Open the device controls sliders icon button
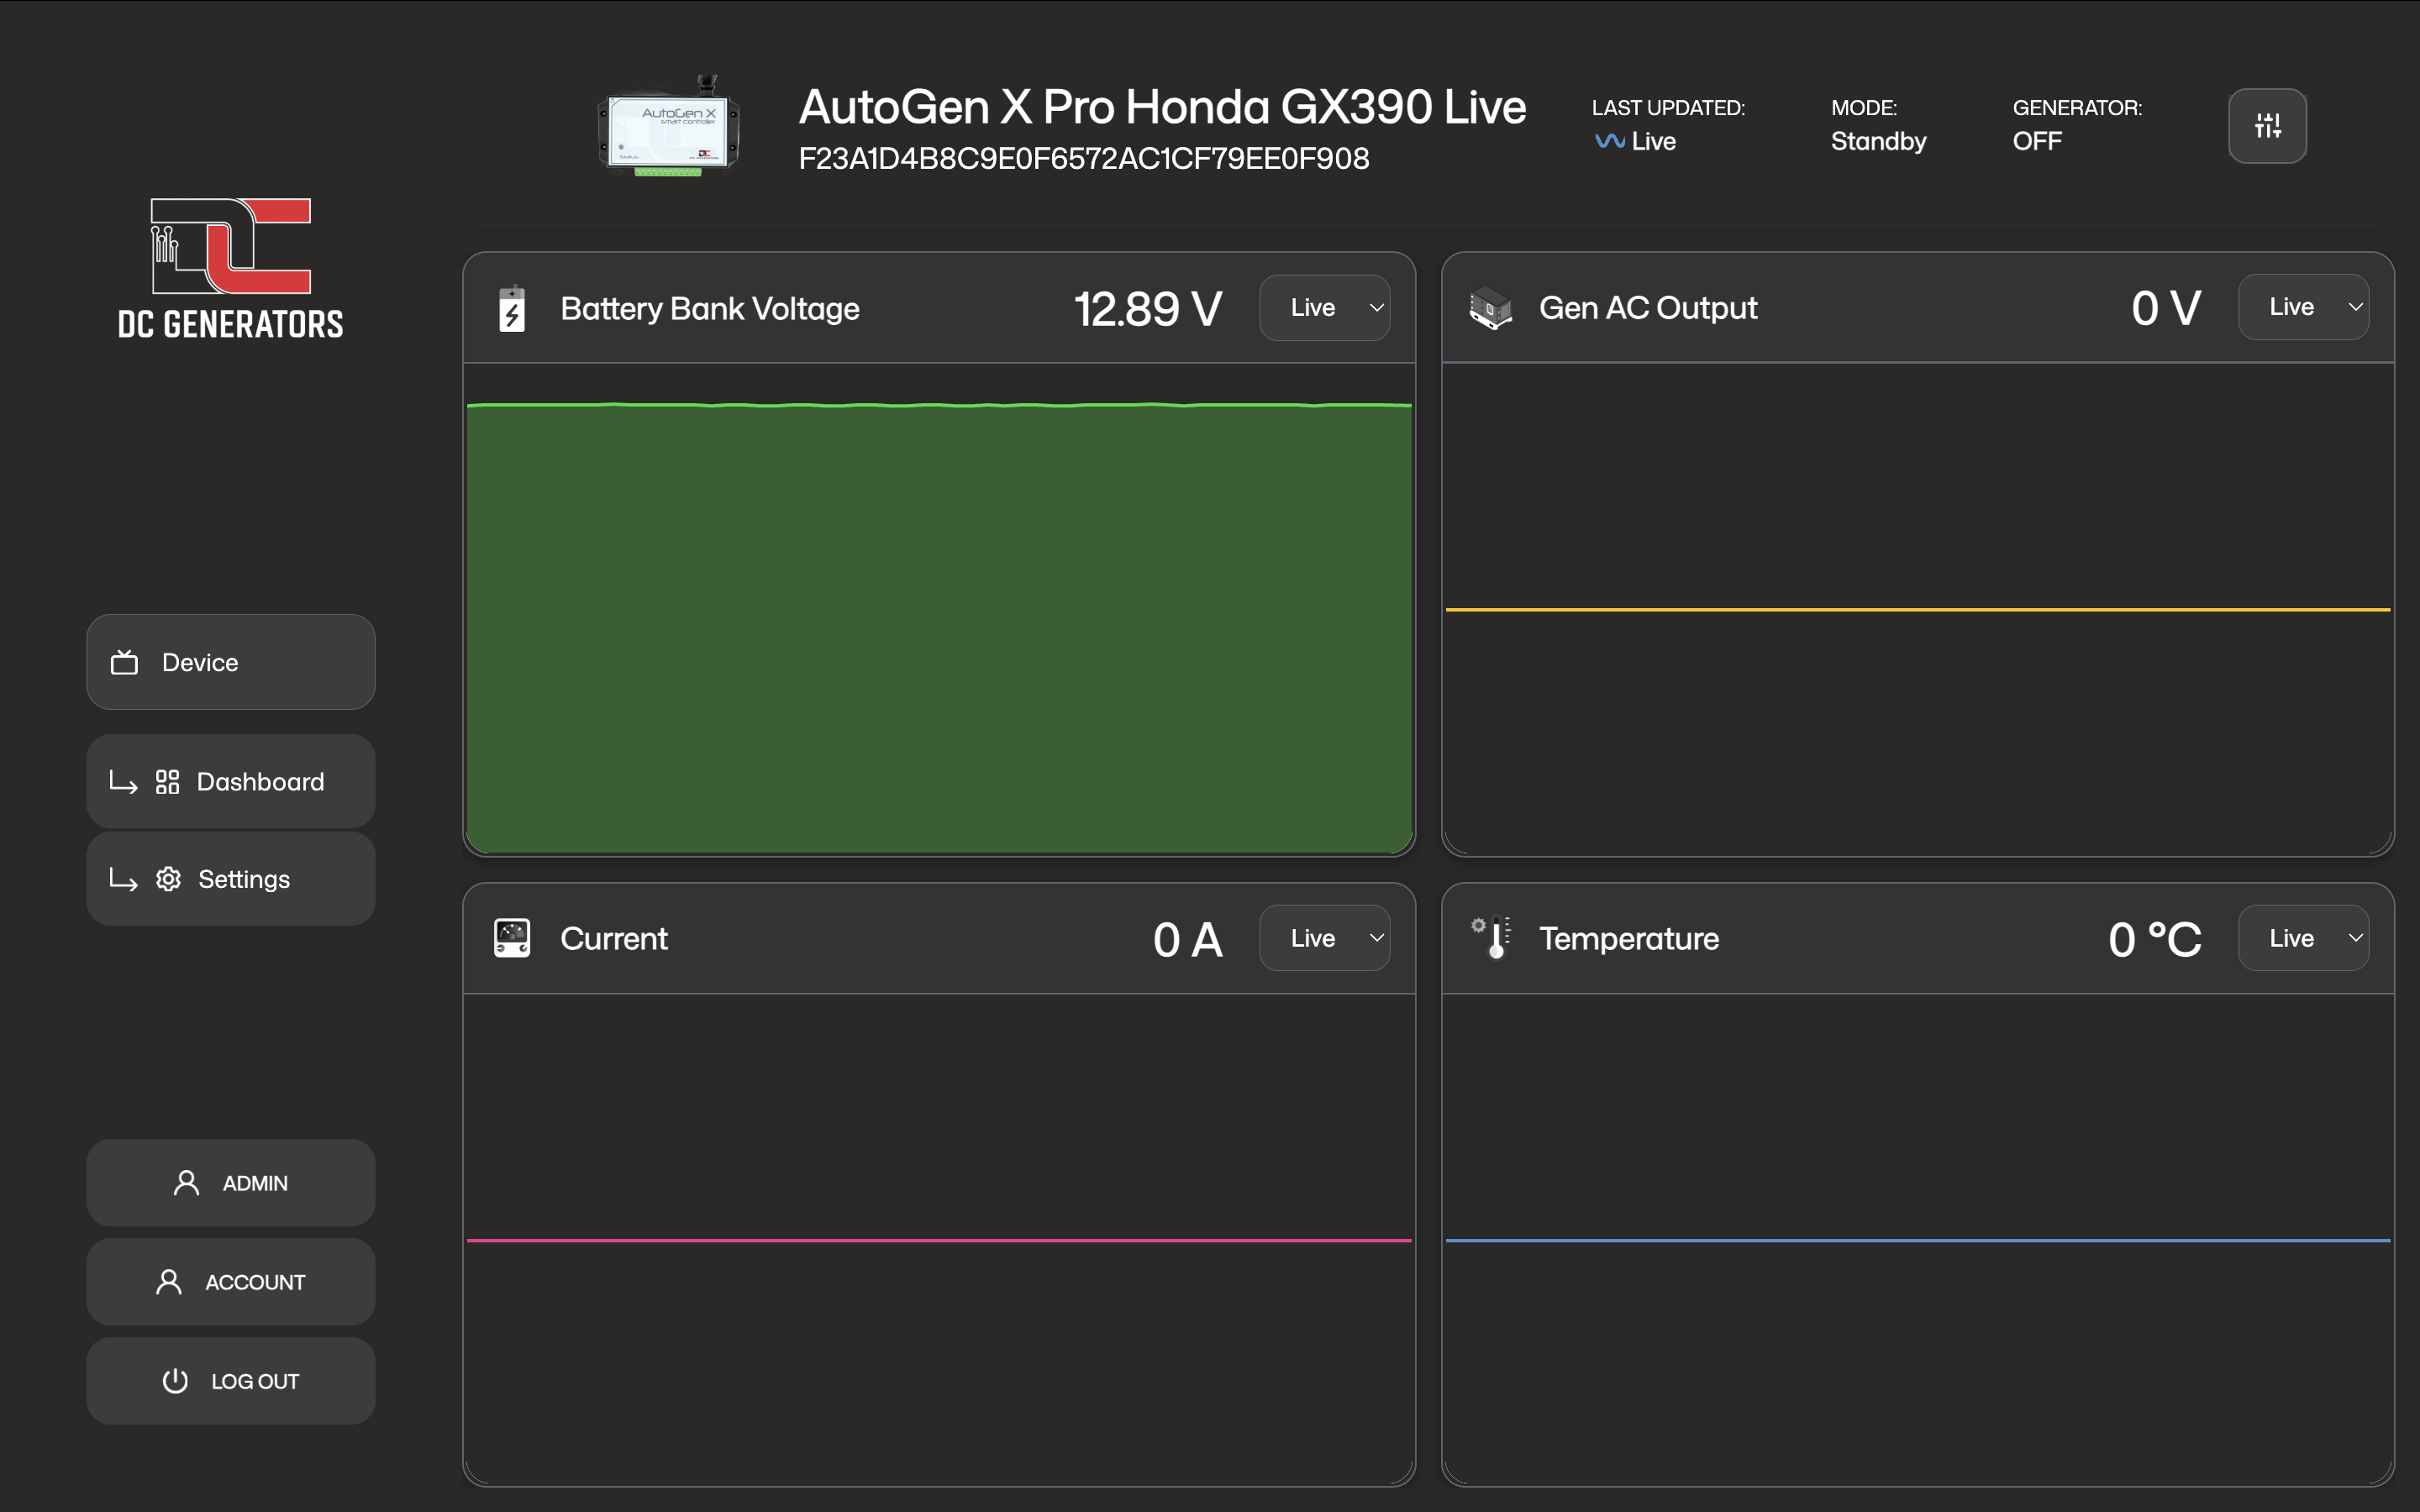Image resolution: width=2420 pixels, height=1512 pixels. click(x=2267, y=126)
